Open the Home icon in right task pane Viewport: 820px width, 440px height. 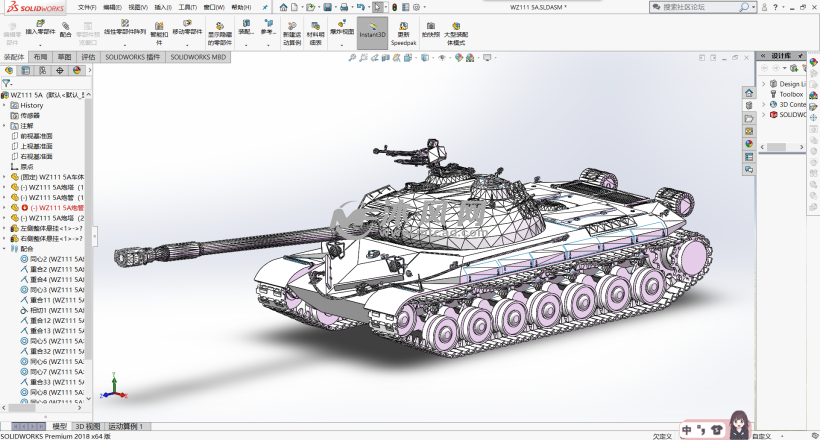tap(749, 92)
